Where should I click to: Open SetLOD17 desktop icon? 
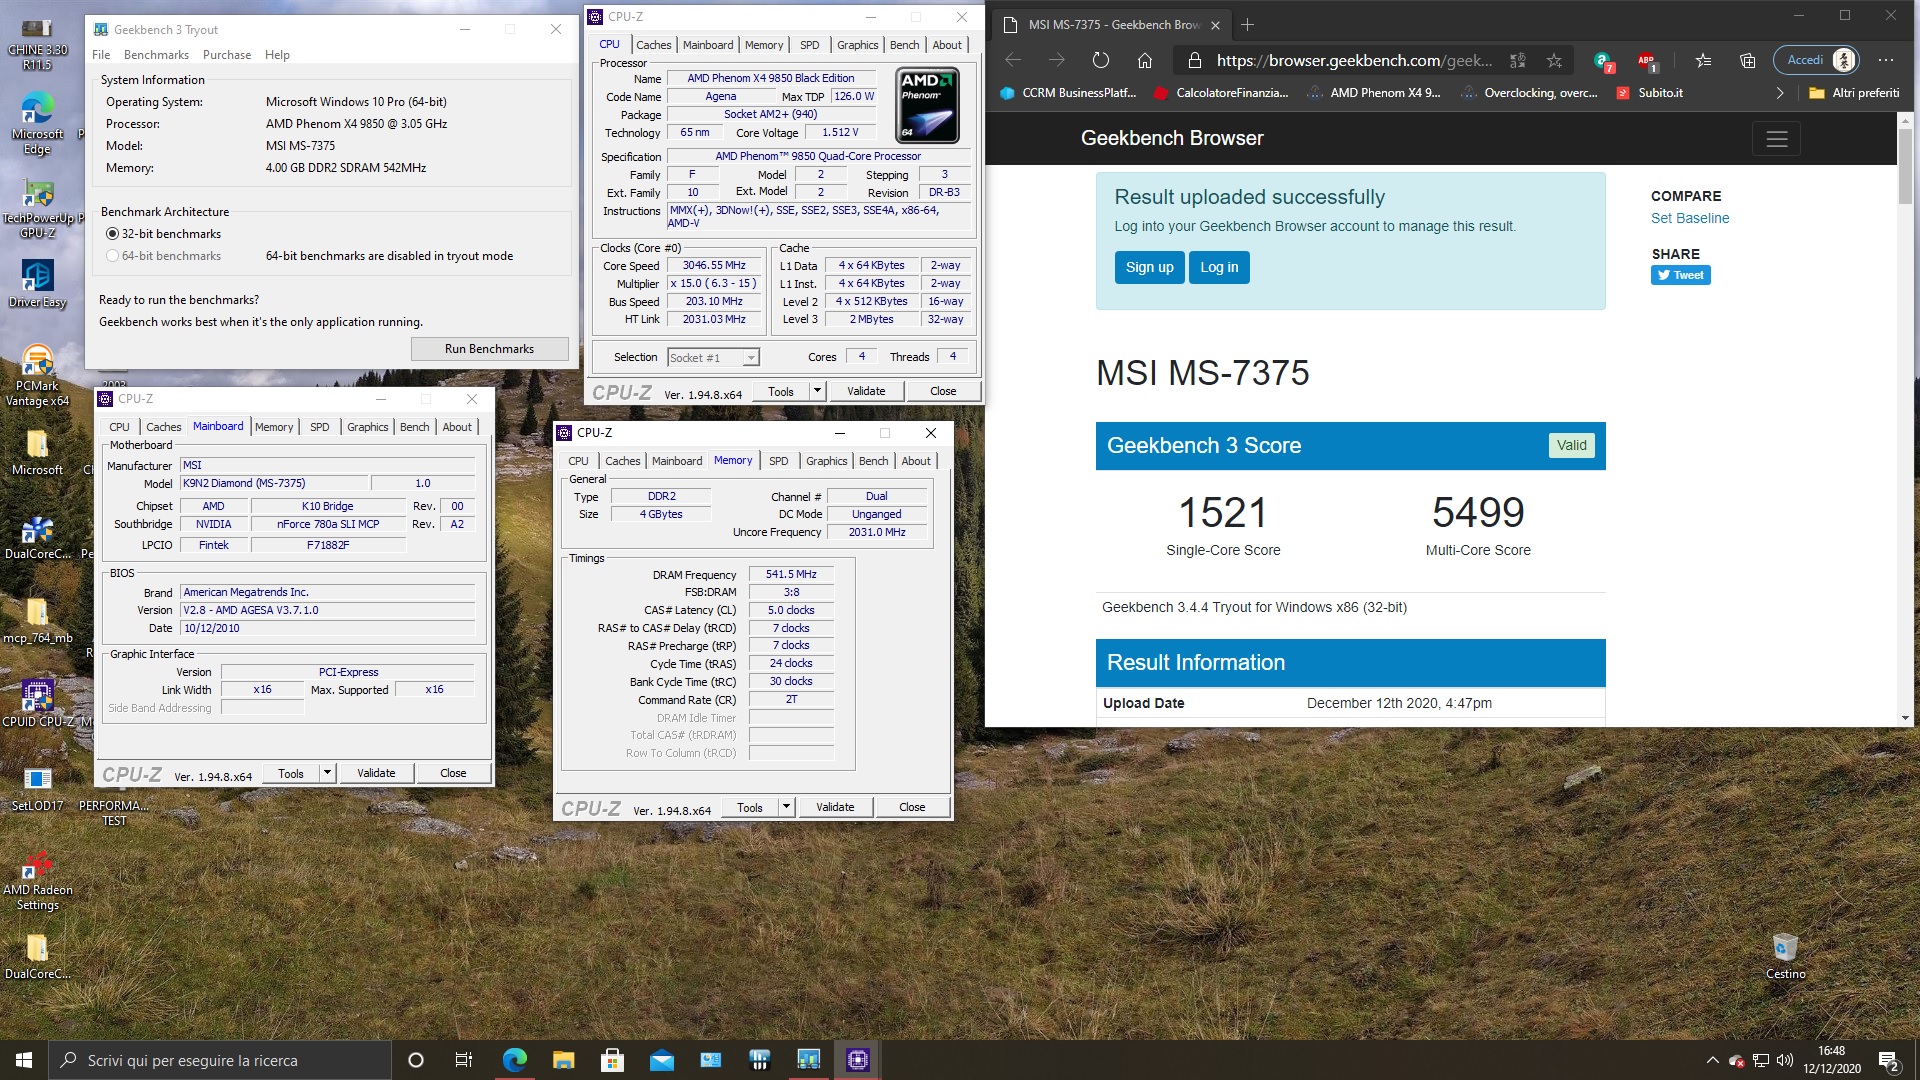pyautogui.click(x=37, y=788)
